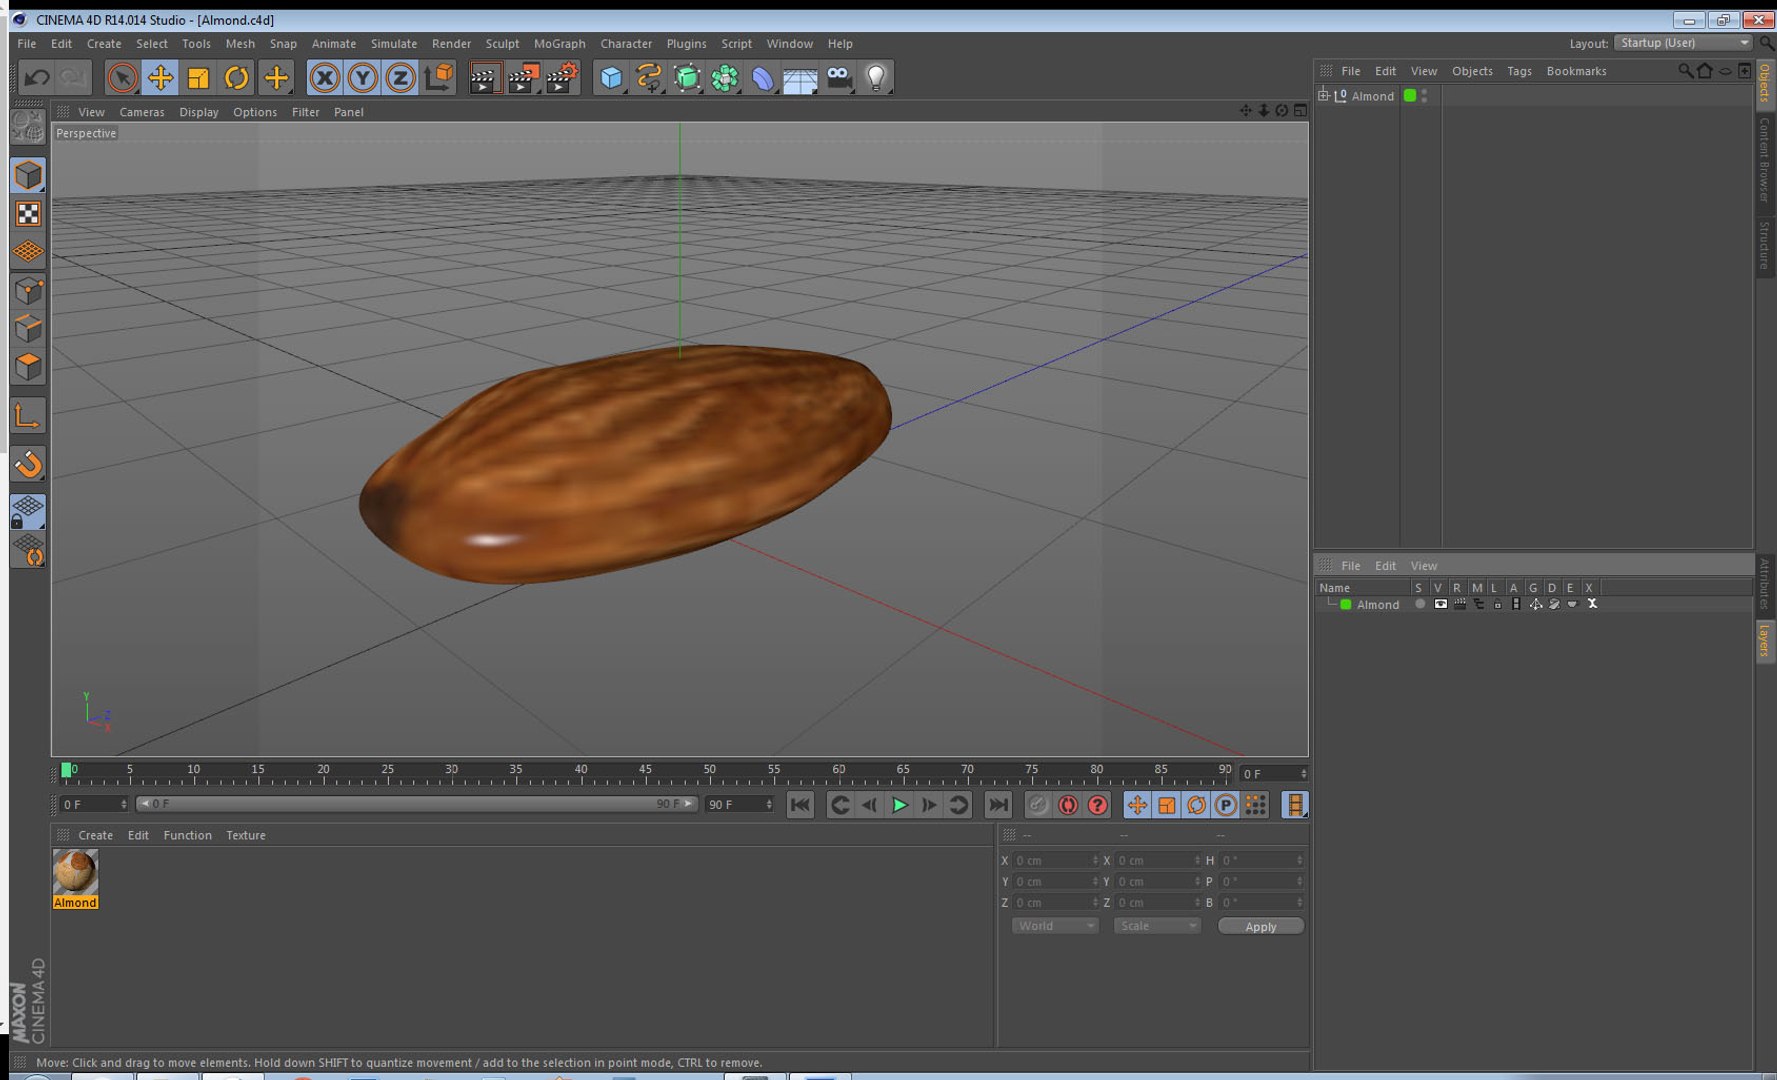Viewport: 1777px width, 1080px height.
Task: Enable Texture mode checkerboard icon
Action: (28, 214)
